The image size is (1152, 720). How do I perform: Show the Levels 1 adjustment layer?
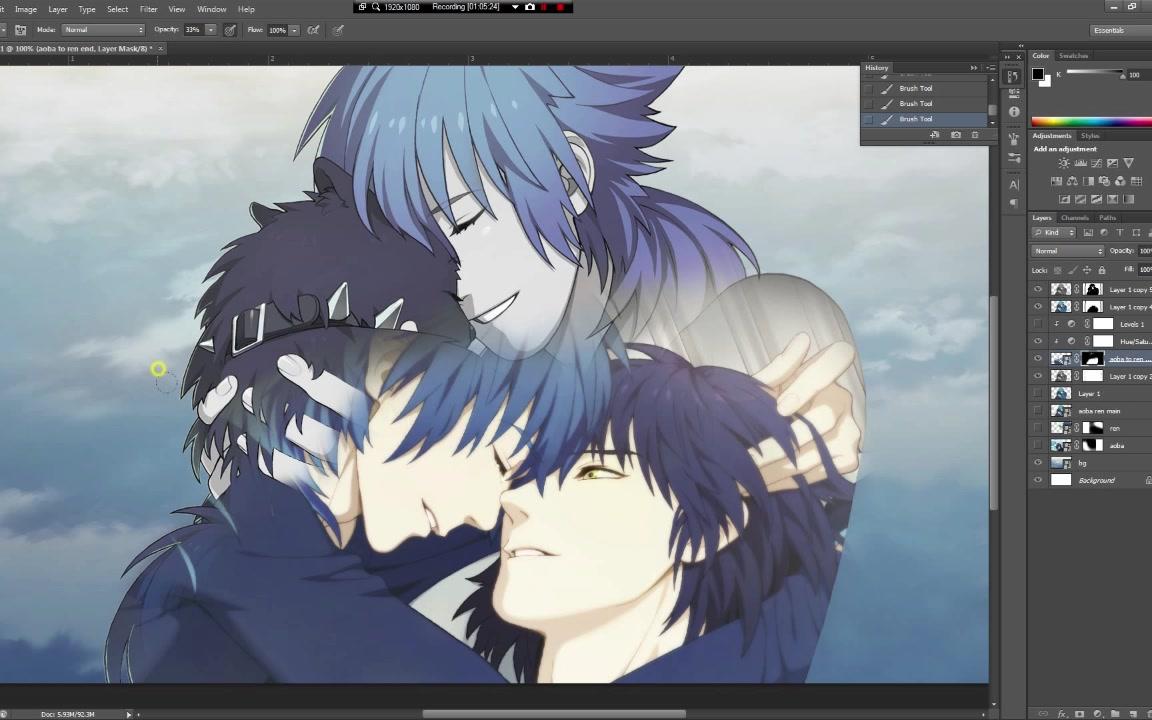[1038, 324]
